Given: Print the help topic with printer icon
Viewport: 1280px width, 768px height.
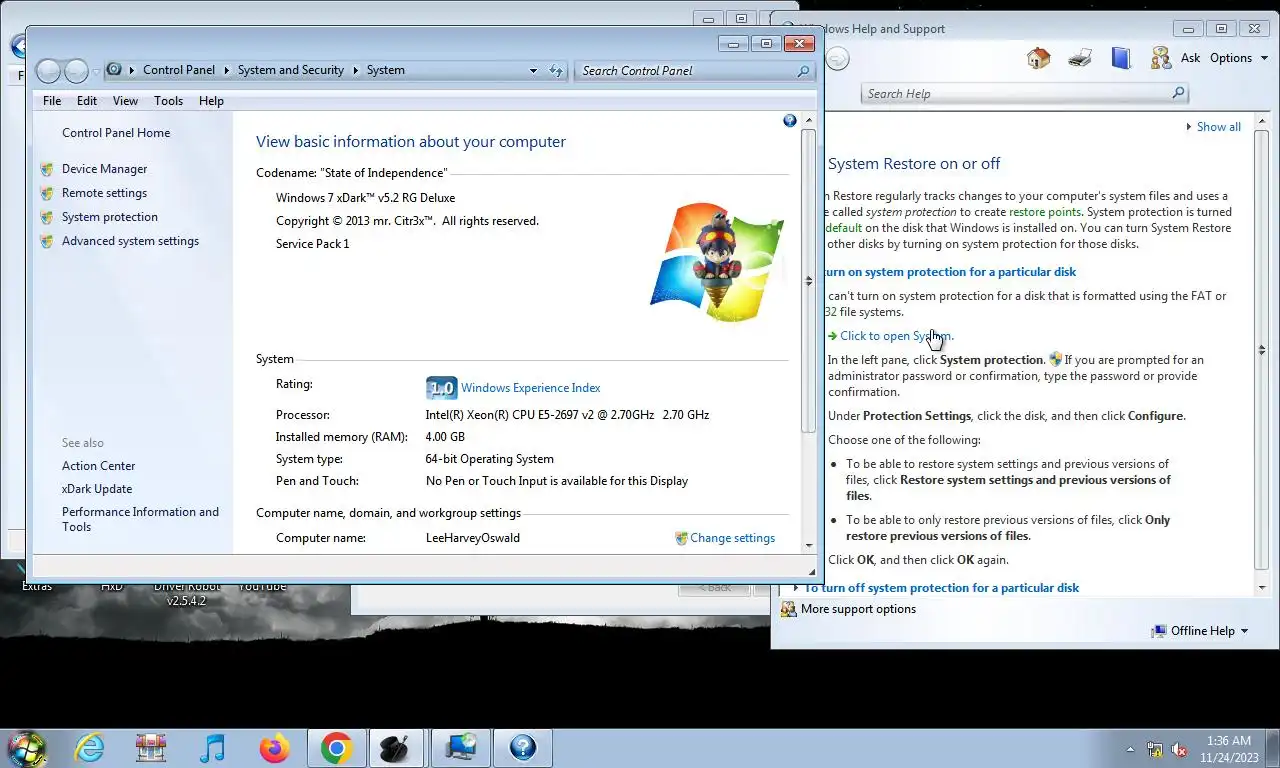Looking at the screenshot, I should [1080, 58].
